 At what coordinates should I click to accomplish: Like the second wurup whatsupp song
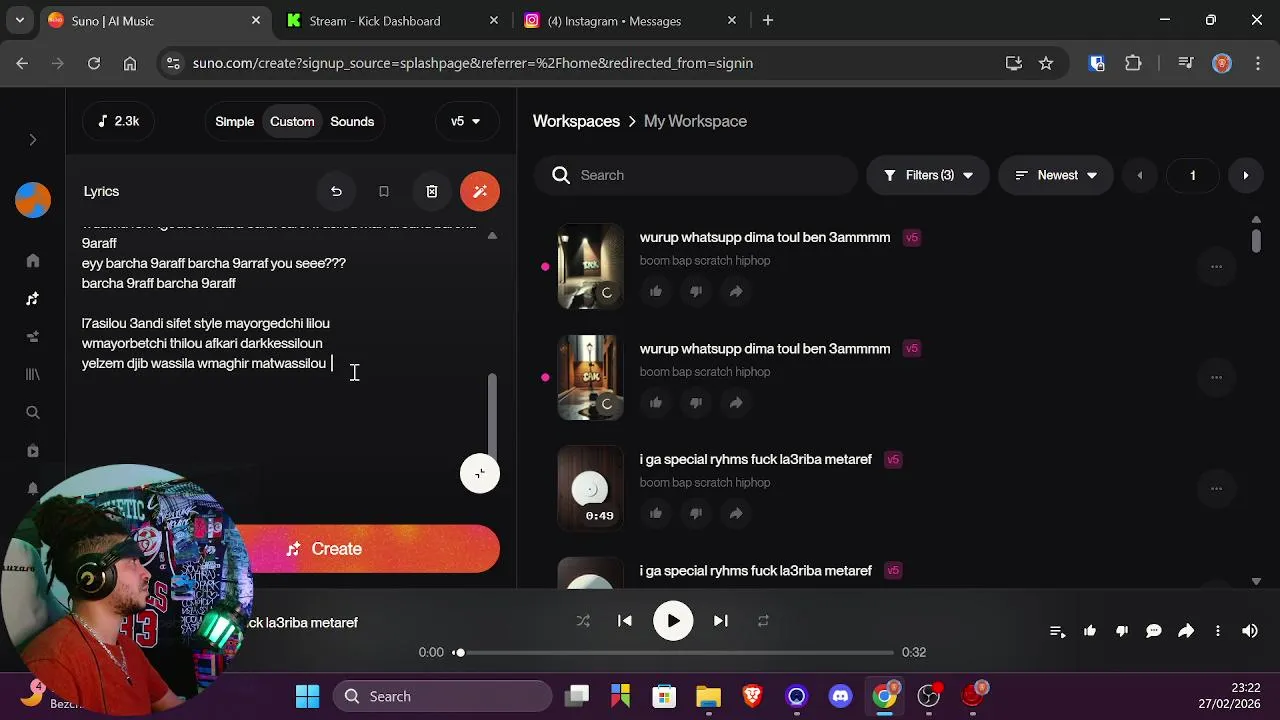[656, 402]
